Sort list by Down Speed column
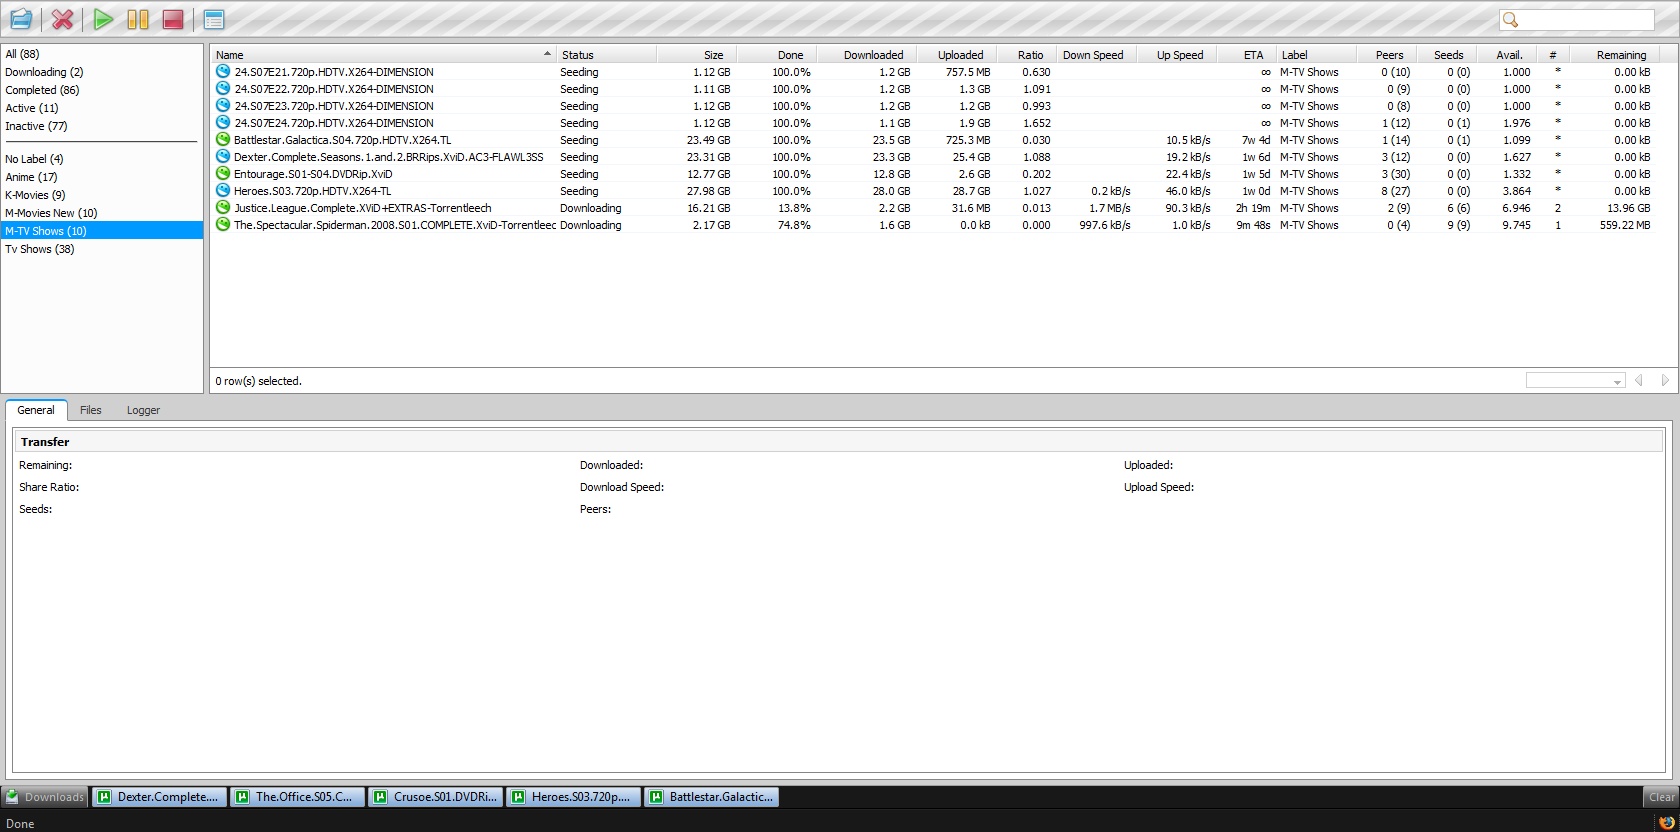The width and height of the screenshot is (1680, 832). coord(1093,55)
